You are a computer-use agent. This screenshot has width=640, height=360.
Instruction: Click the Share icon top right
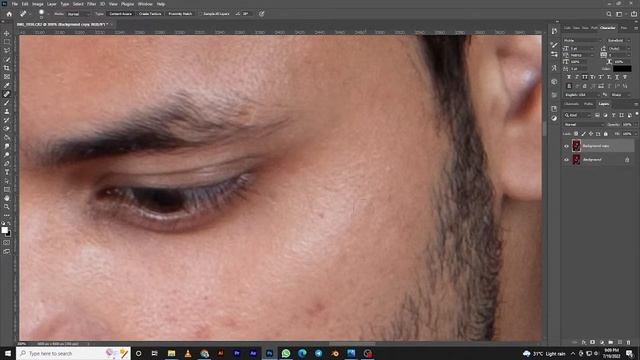click(x=633, y=14)
